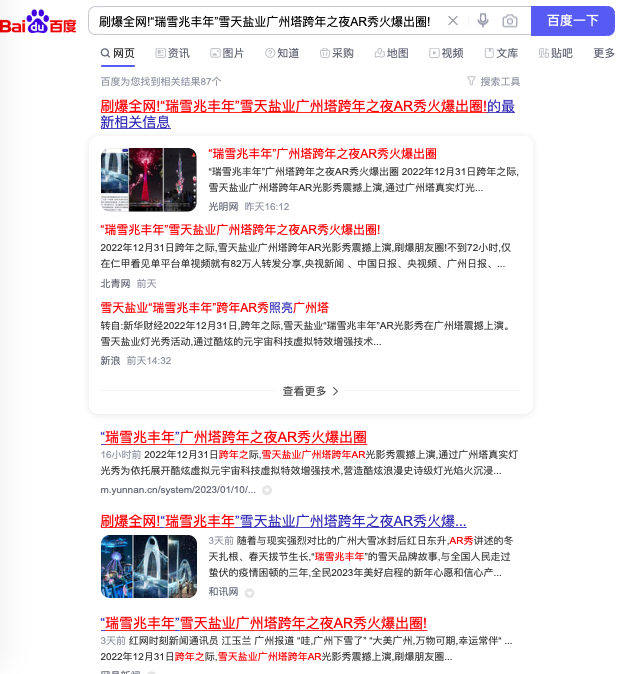The width and height of the screenshot is (639, 674).
Task: Switch to the 地图 tab
Action: point(391,53)
